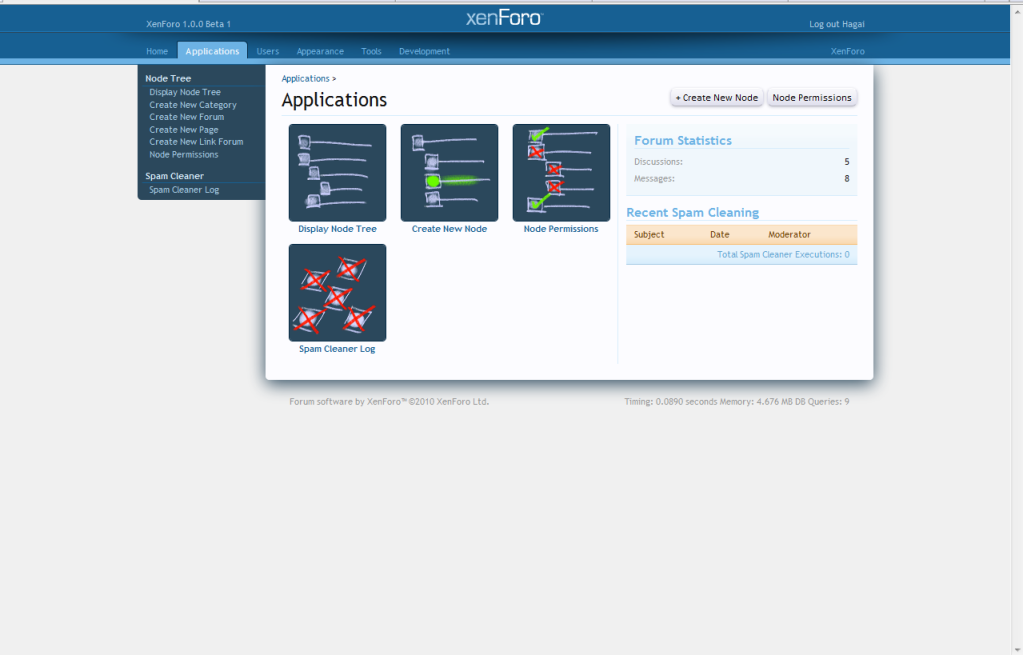
Task: Click the Node Permissions caption under tile
Action: pyautogui.click(x=561, y=229)
